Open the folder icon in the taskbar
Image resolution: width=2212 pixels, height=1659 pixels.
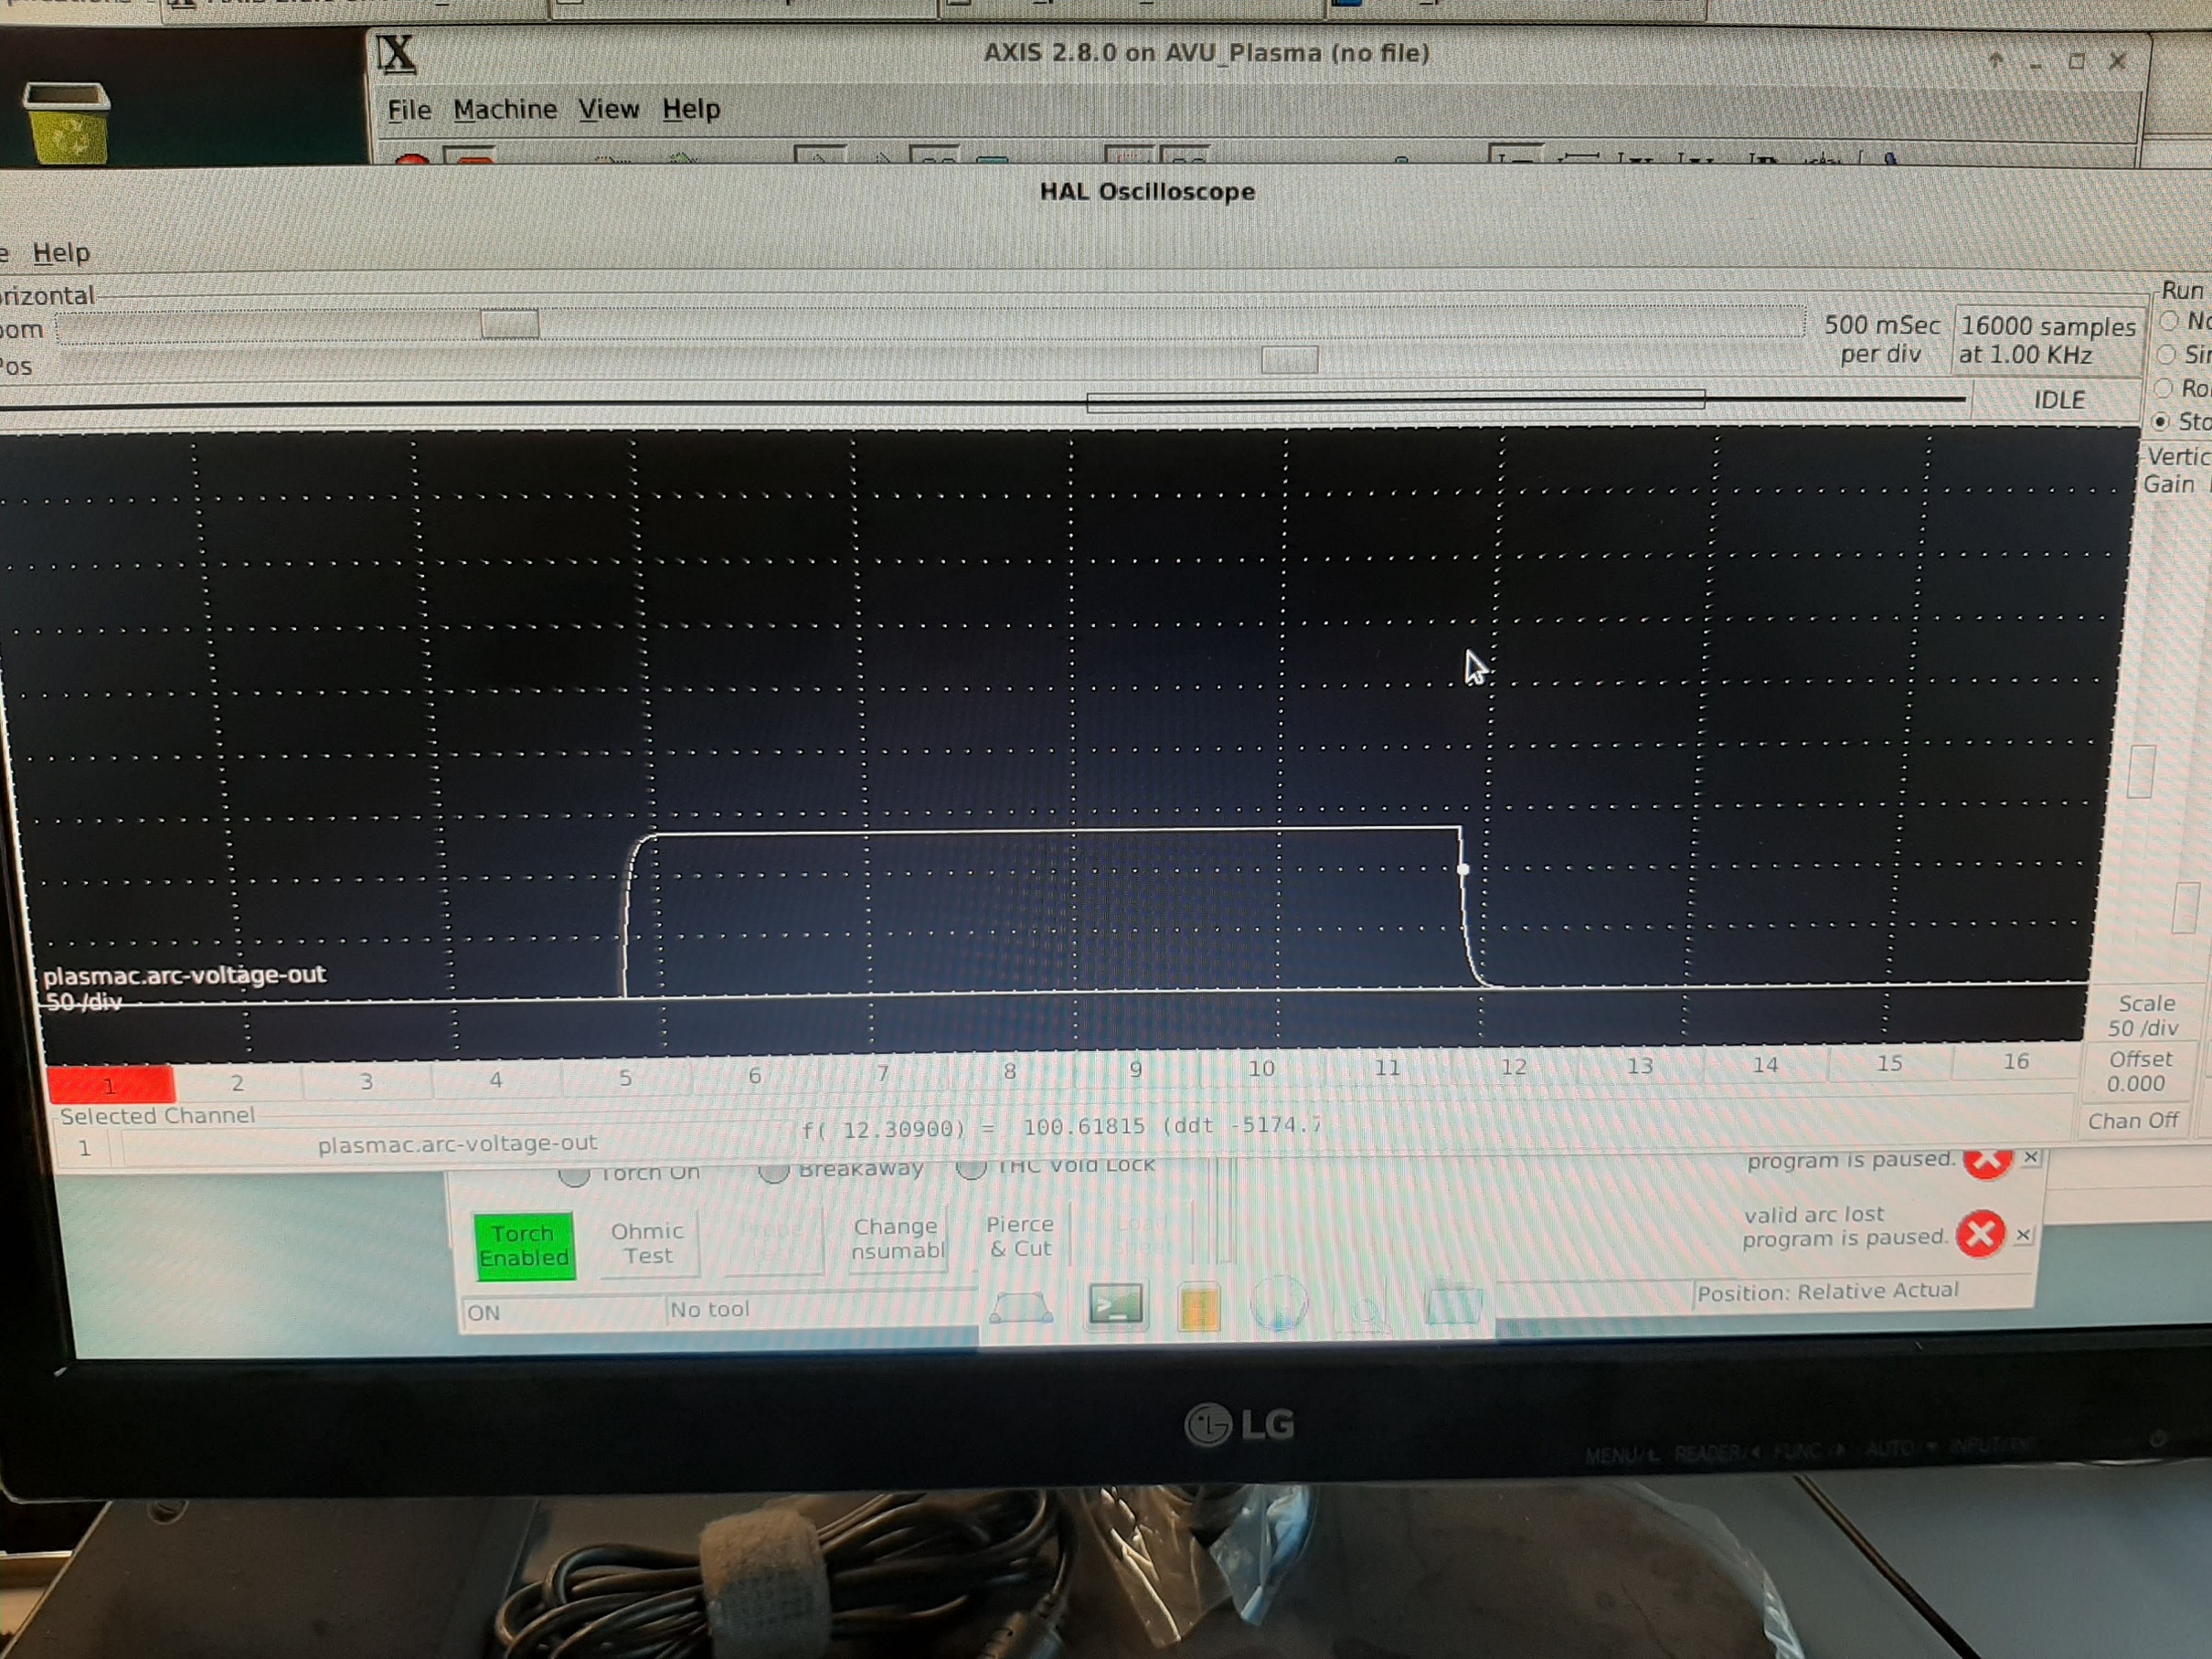[x=1453, y=1303]
